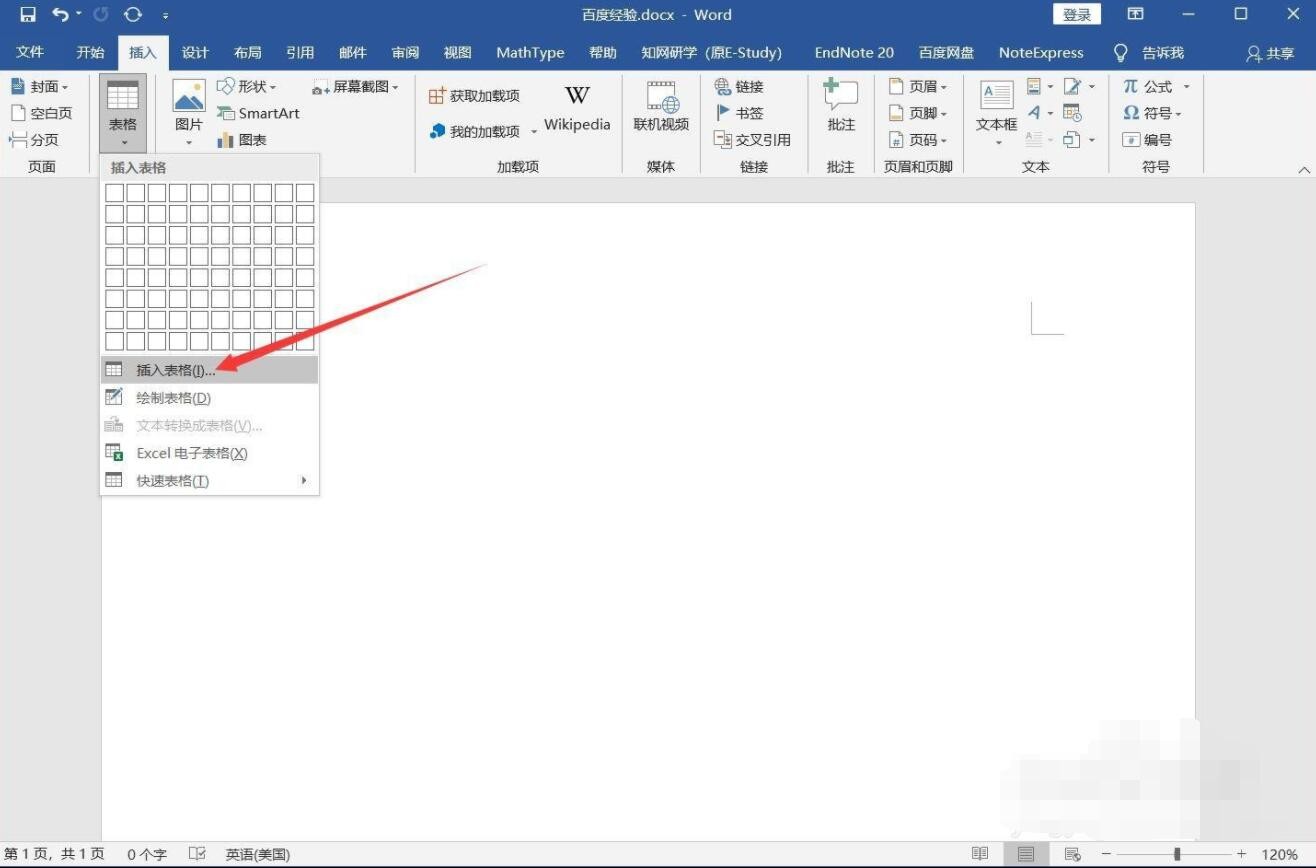Viewport: 1316px width, 868px height.
Task: Open the 表格 (Table) button
Action: tap(123, 113)
